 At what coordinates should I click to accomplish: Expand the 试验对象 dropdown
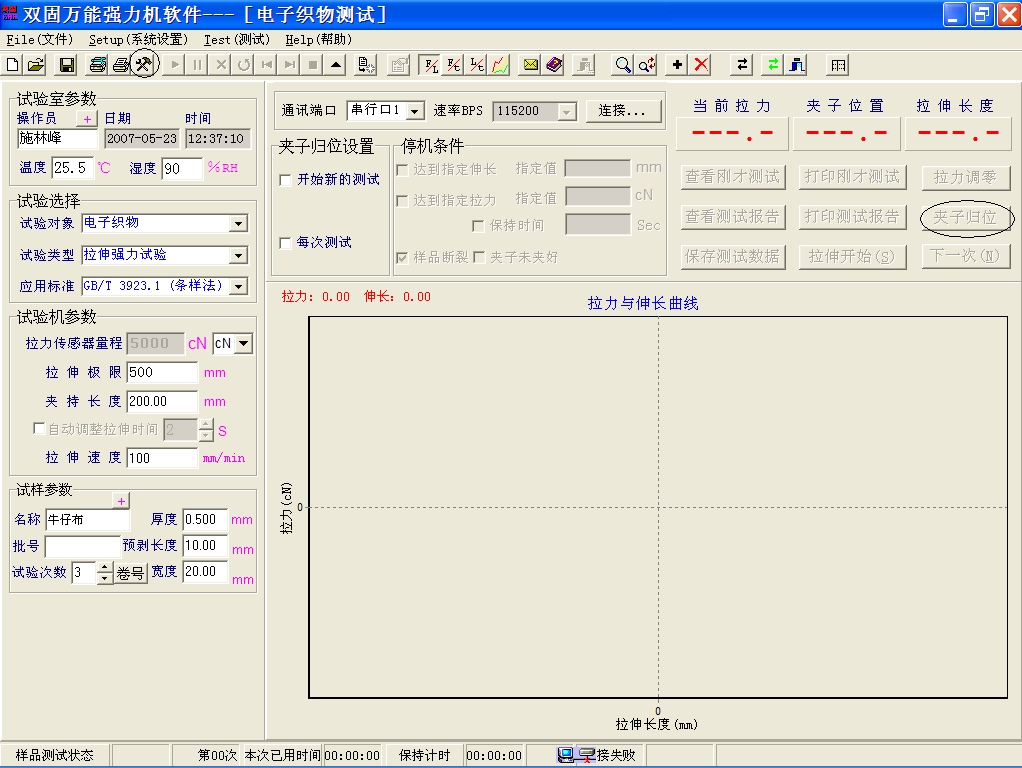[x=238, y=224]
